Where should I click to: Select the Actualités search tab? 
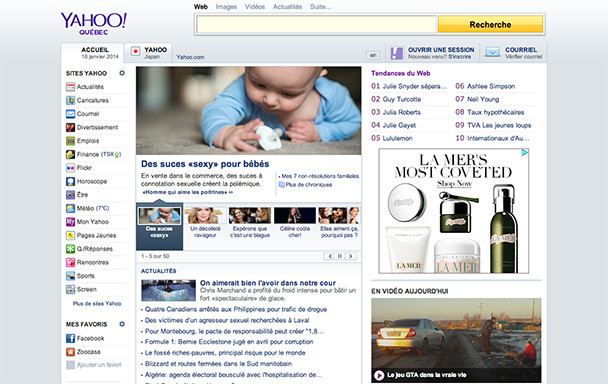click(x=287, y=7)
